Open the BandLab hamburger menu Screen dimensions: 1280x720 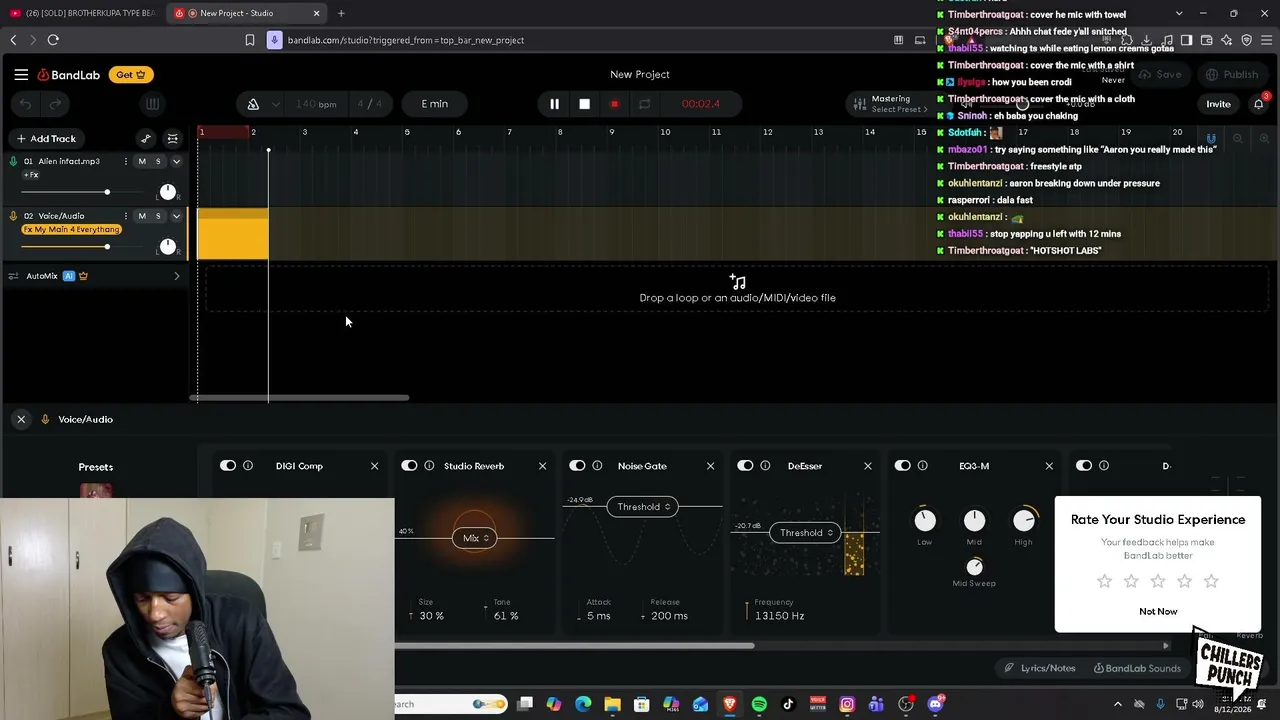point(21,75)
